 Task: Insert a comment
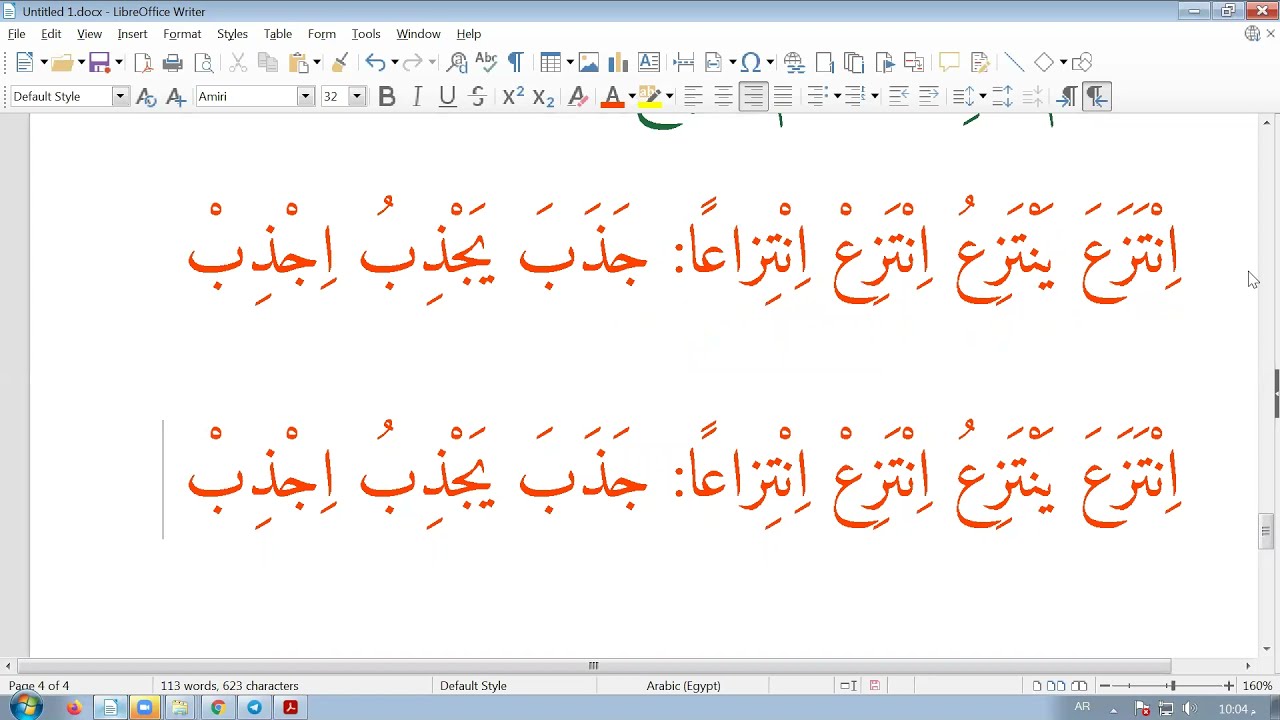[x=949, y=63]
